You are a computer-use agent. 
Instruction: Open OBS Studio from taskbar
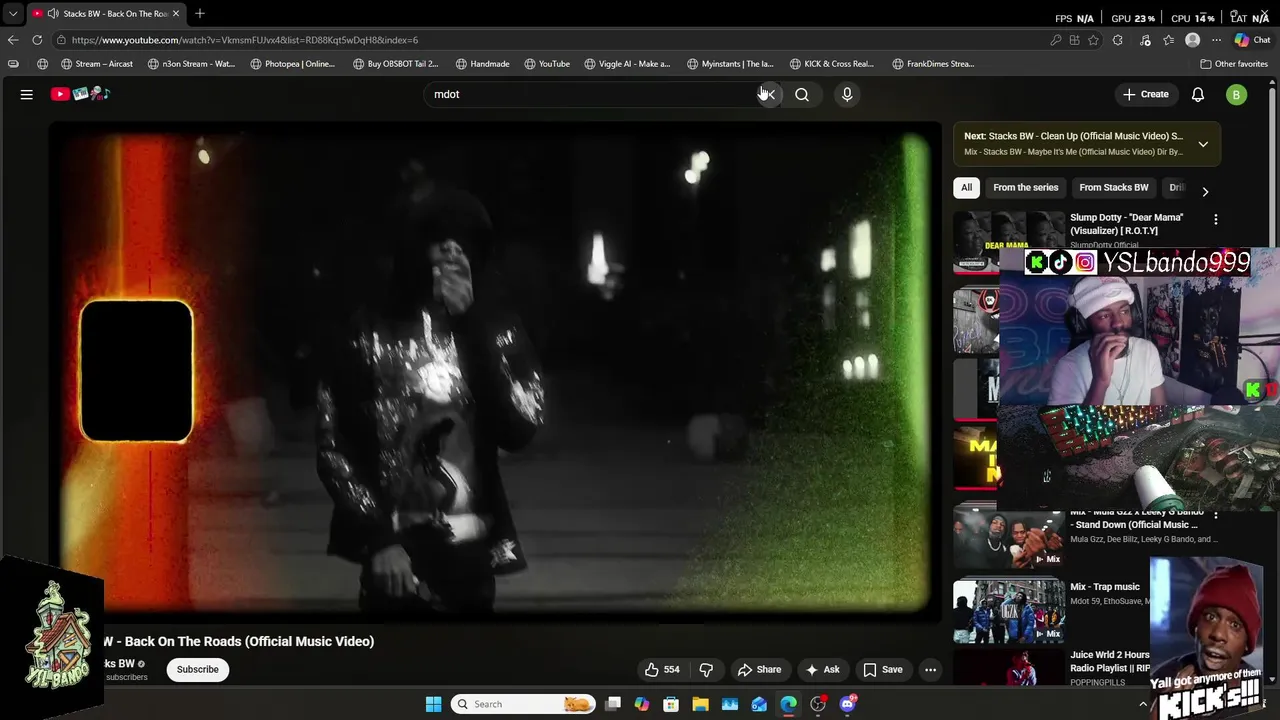point(818,704)
